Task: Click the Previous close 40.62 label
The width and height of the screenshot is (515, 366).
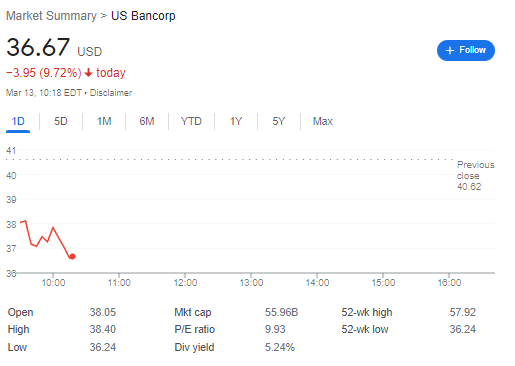Action: click(475, 175)
